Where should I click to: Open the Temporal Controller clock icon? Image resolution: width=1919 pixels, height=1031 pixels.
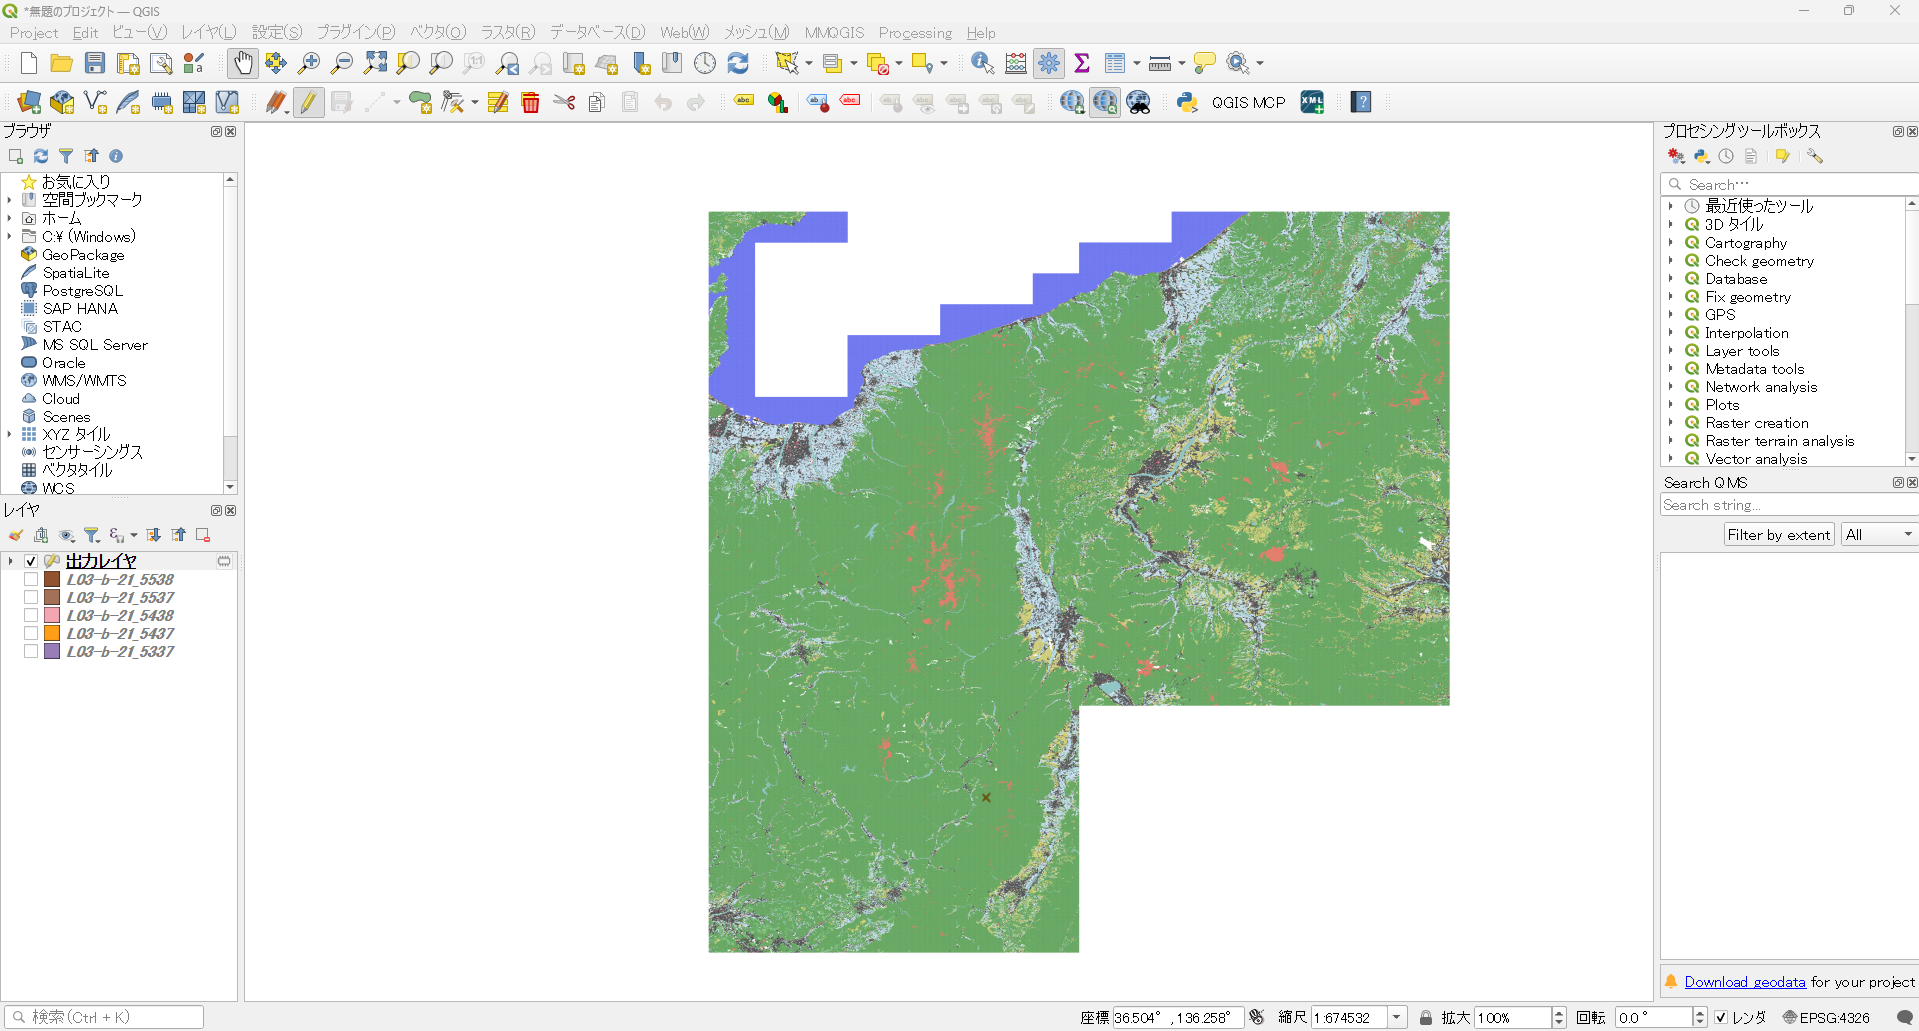705,63
